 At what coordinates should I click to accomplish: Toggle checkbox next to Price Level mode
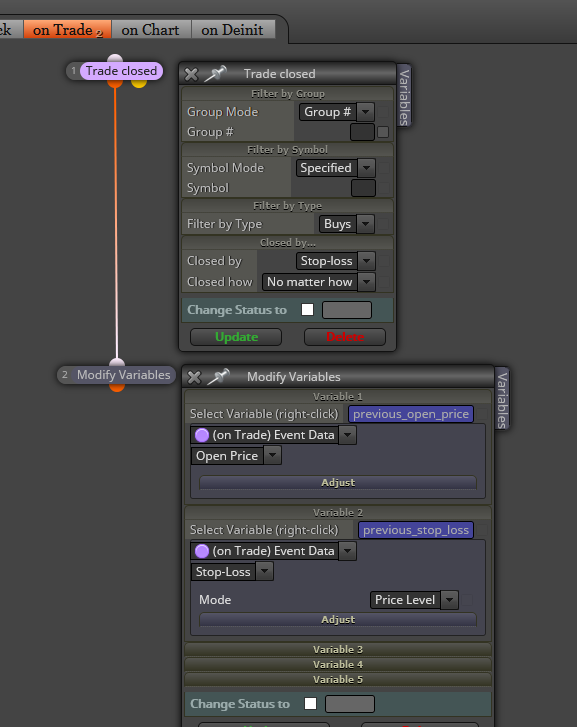pos(468,599)
